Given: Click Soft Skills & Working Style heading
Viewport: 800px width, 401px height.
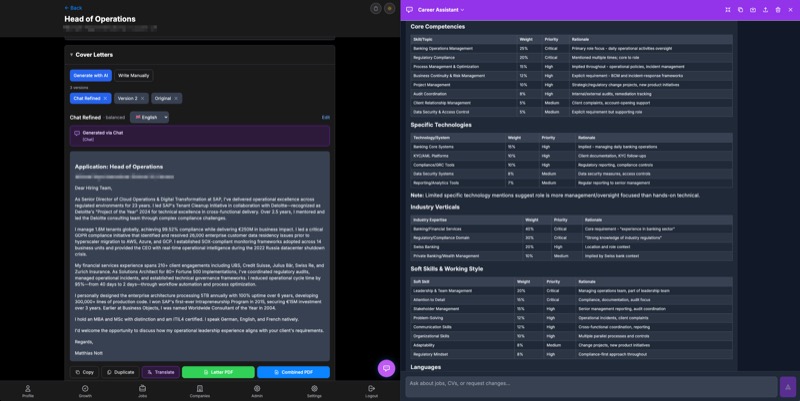Looking at the screenshot, I should [x=446, y=269].
